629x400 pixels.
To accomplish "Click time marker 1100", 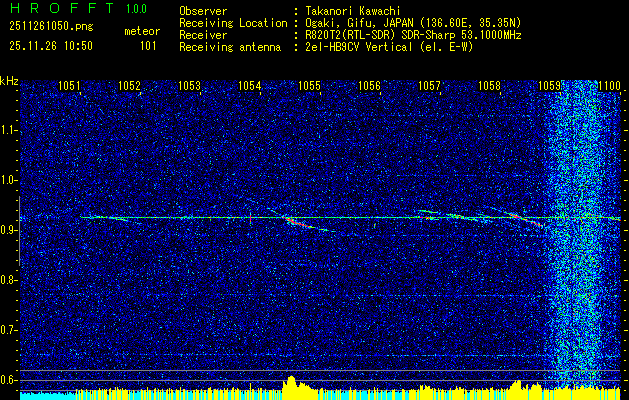I will click(x=609, y=85).
